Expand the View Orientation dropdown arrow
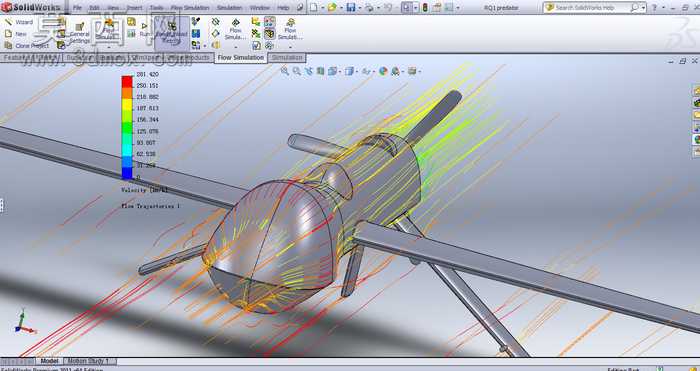The image size is (700, 371). point(340,71)
